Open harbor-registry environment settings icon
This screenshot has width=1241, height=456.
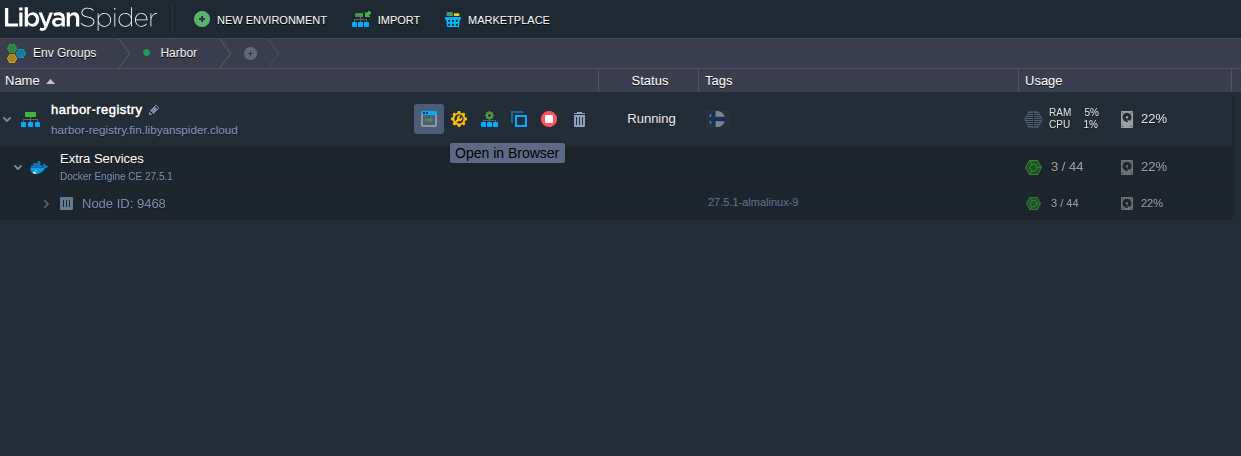coord(459,119)
